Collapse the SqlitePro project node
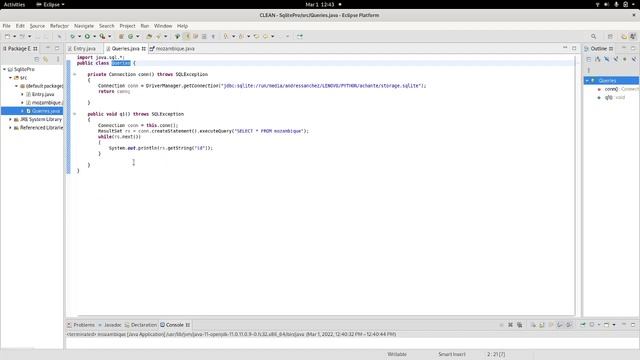This screenshot has height=360, width=640. [x=4, y=69]
